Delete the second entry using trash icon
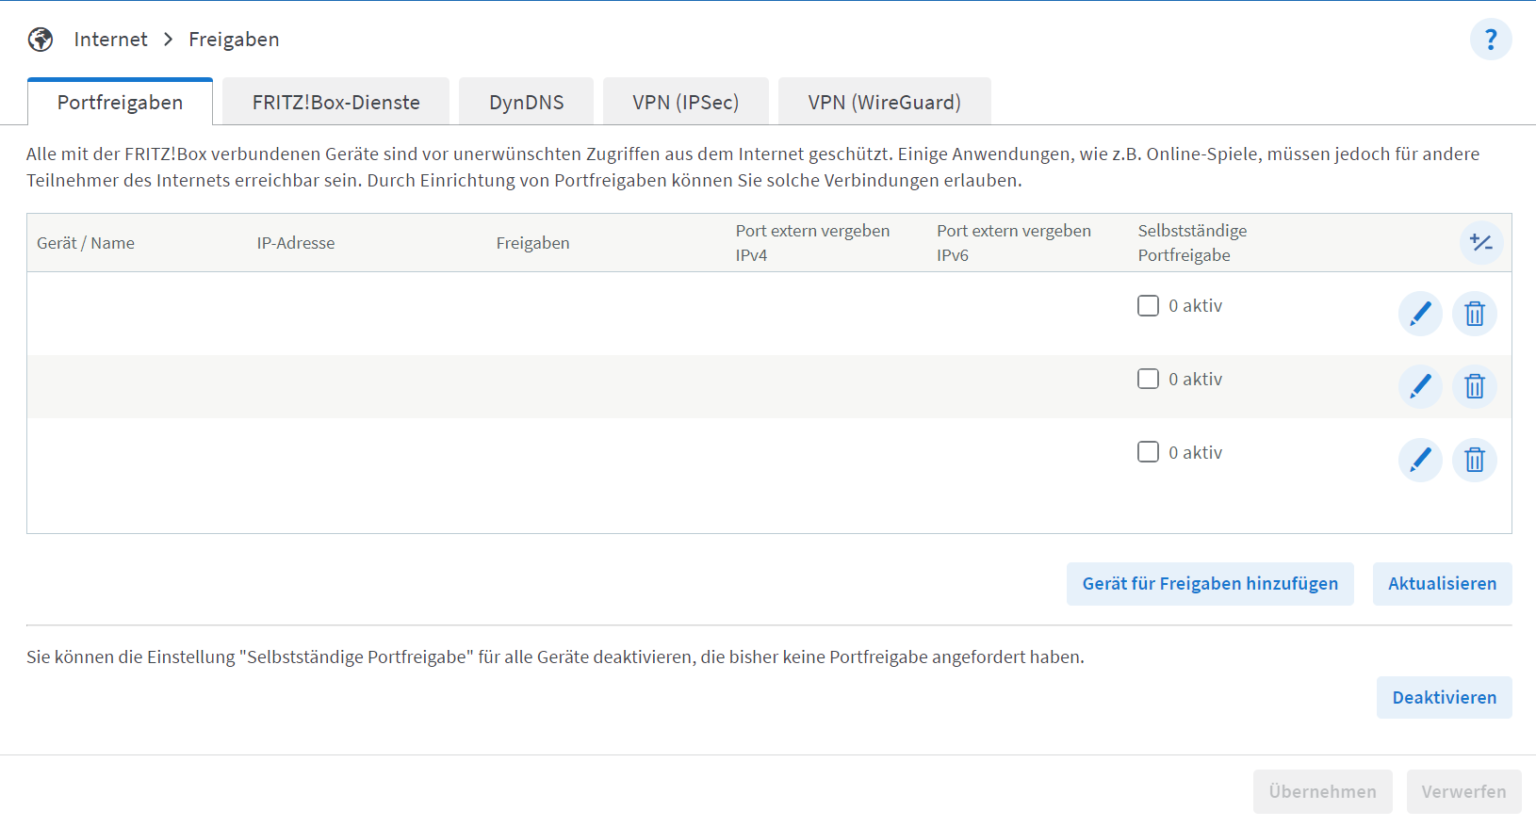The width and height of the screenshot is (1536, 827). coord(1474,386)
